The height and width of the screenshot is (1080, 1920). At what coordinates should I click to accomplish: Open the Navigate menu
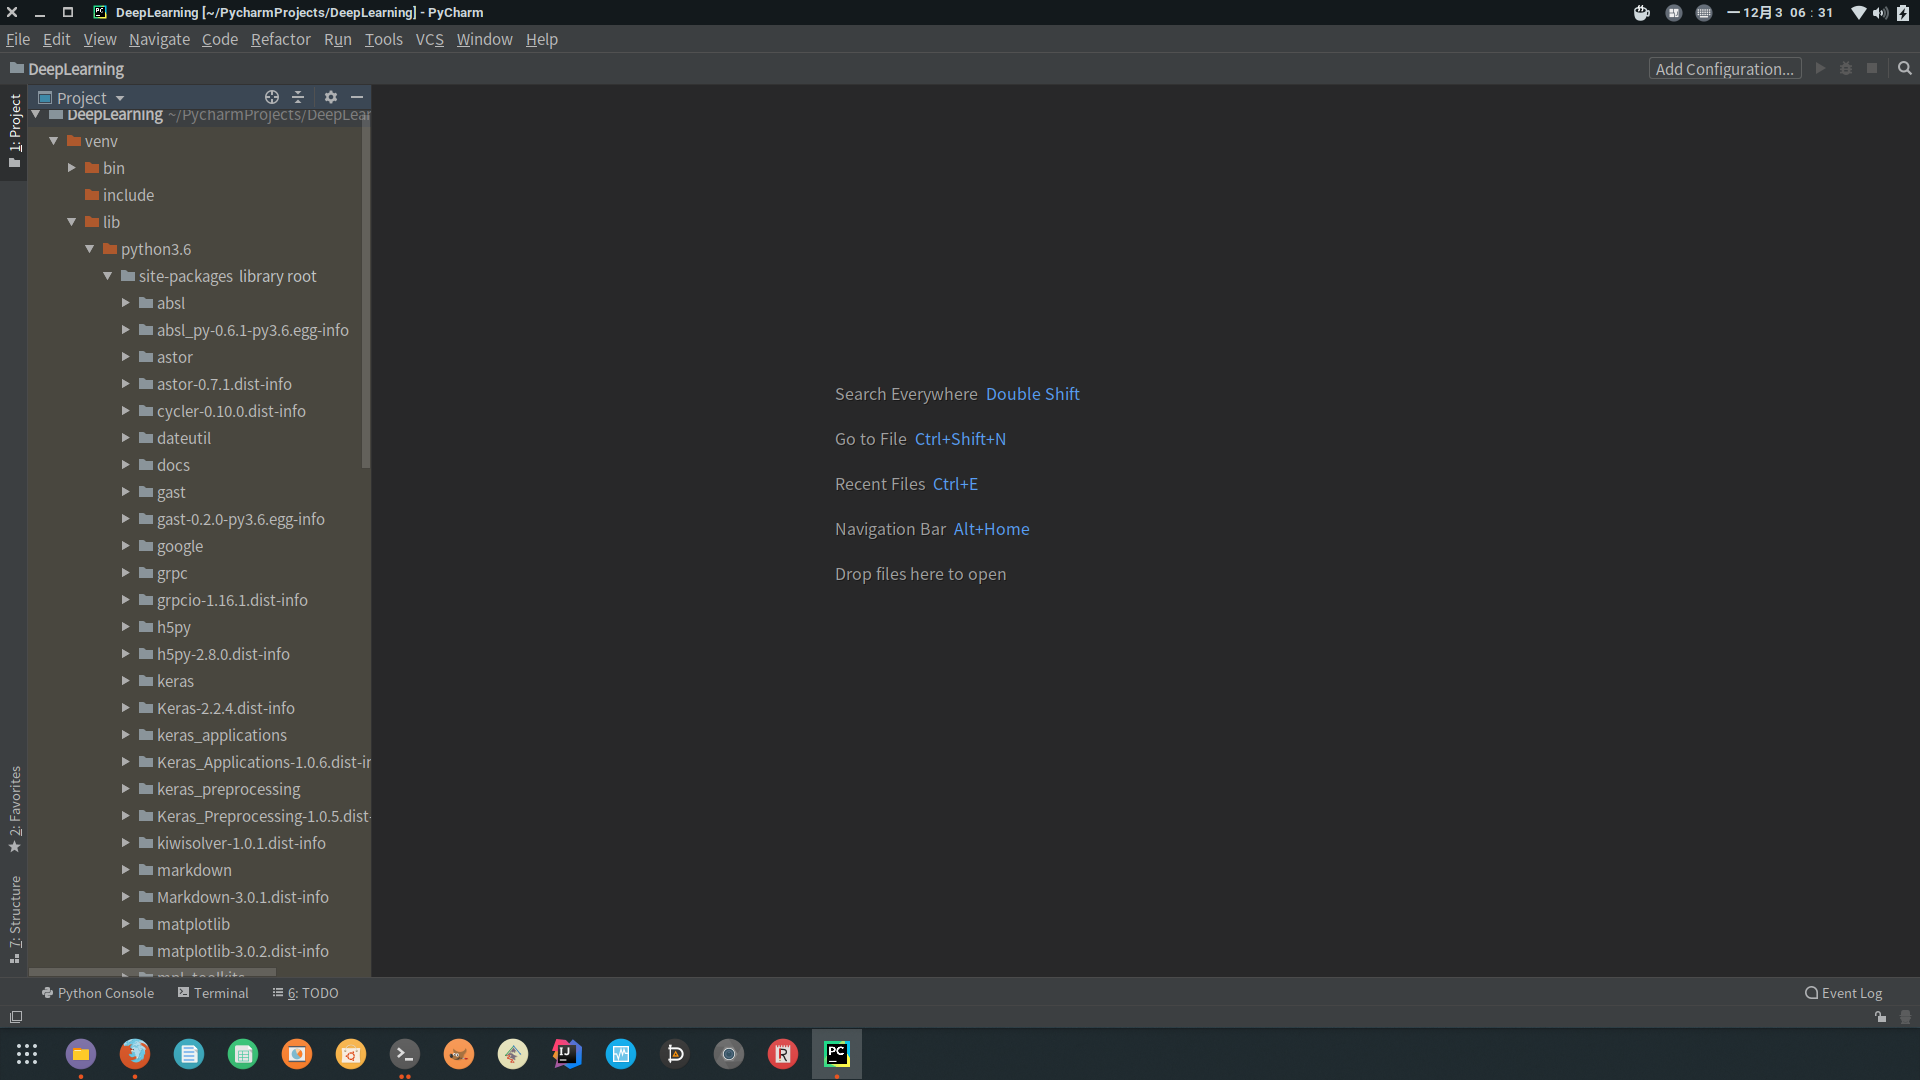[159, 39]
